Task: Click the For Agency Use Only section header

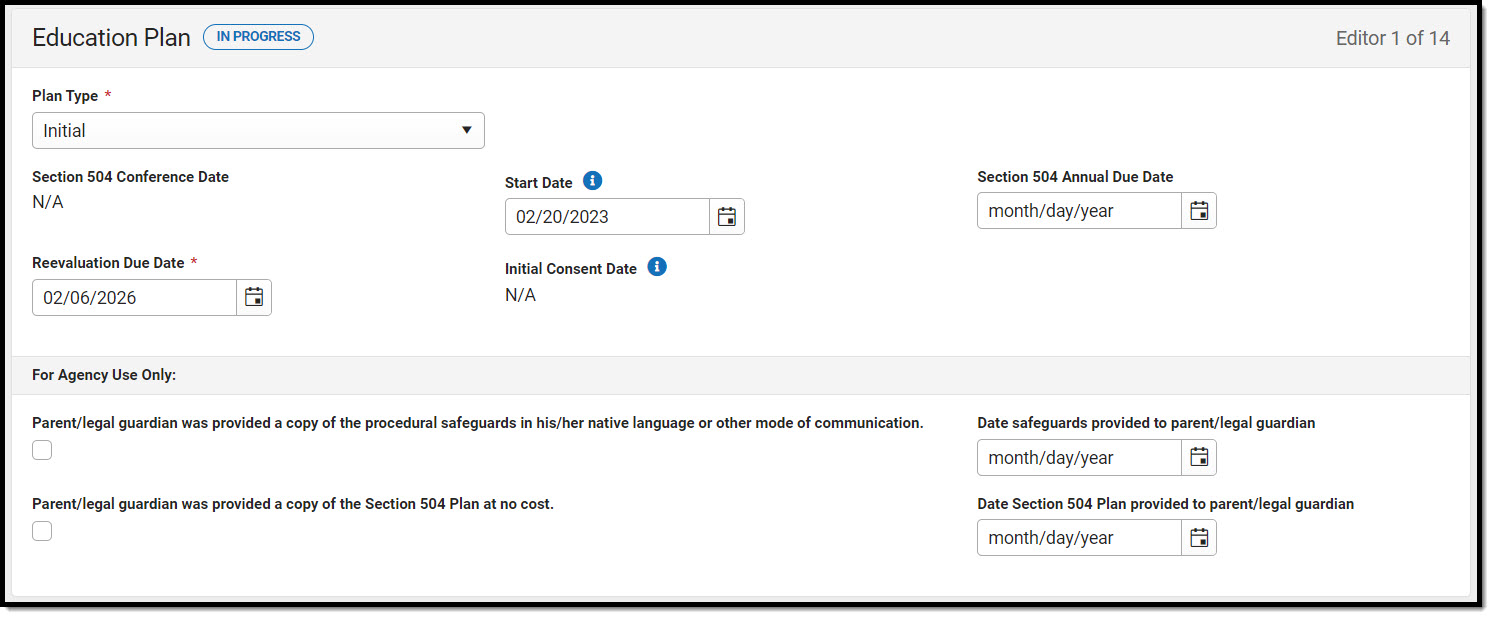Action: point(104,376)
